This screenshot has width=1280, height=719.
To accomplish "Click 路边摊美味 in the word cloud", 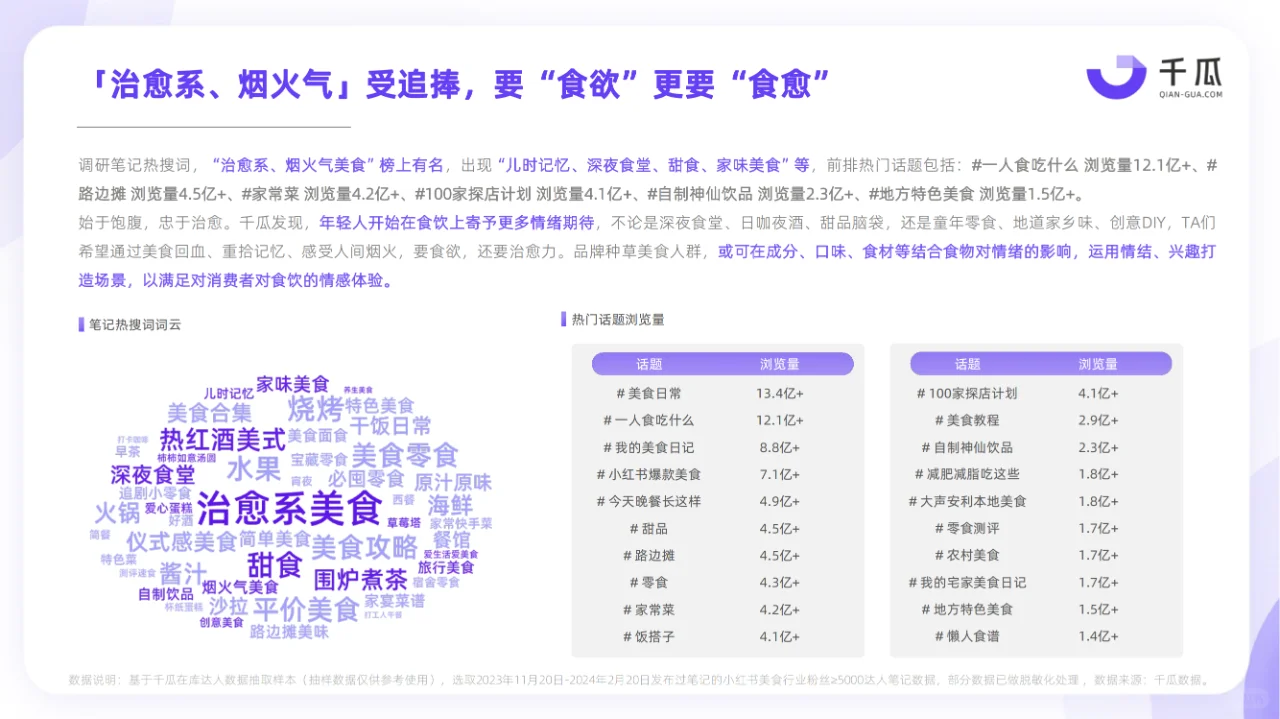I will click(289, 632).
